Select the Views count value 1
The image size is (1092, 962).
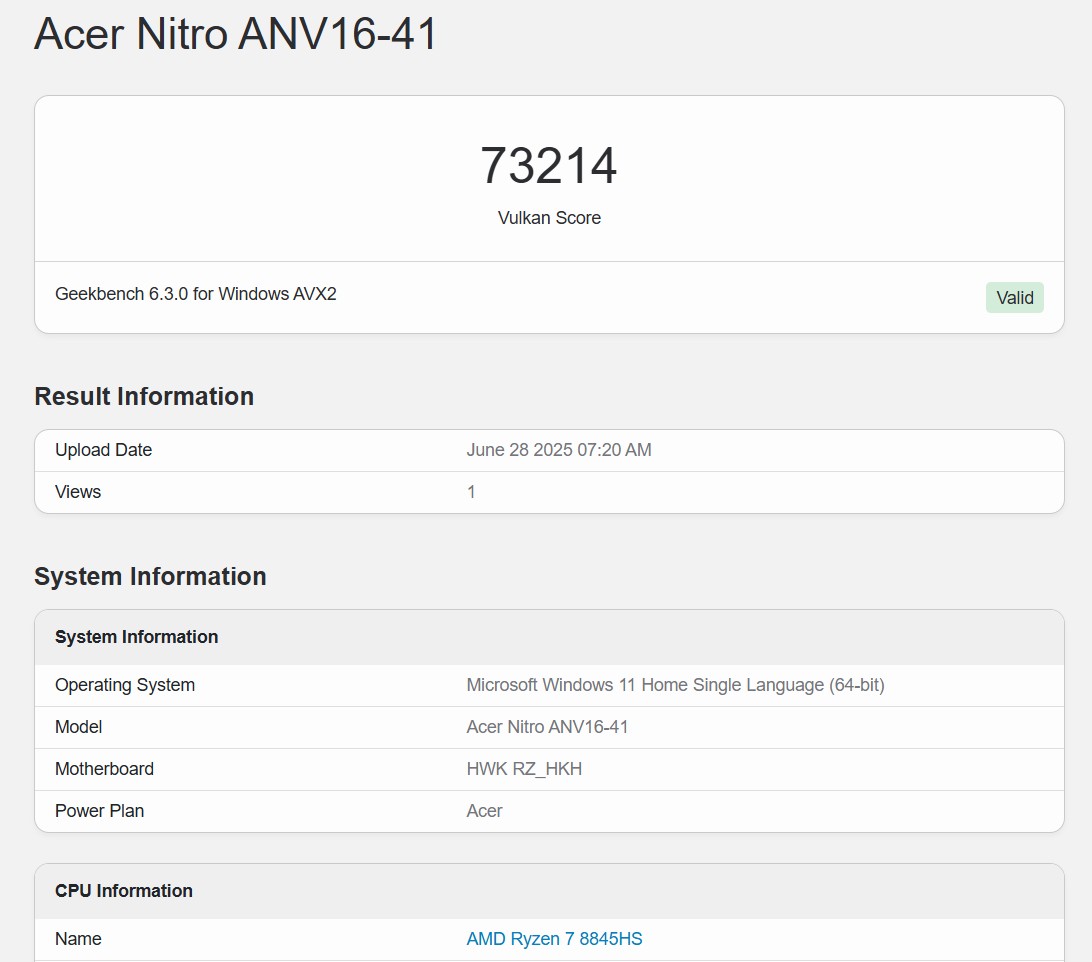[x=471, y=492]
